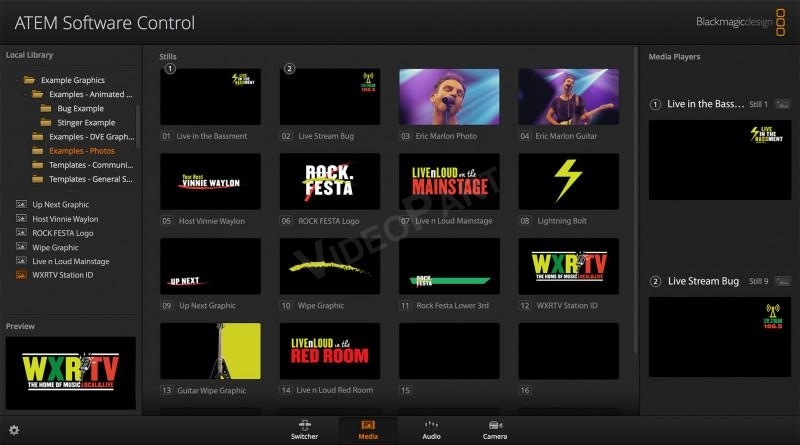Click the Blackmagicdesign logo
This screenshot has height=445, width=800.
741,22
